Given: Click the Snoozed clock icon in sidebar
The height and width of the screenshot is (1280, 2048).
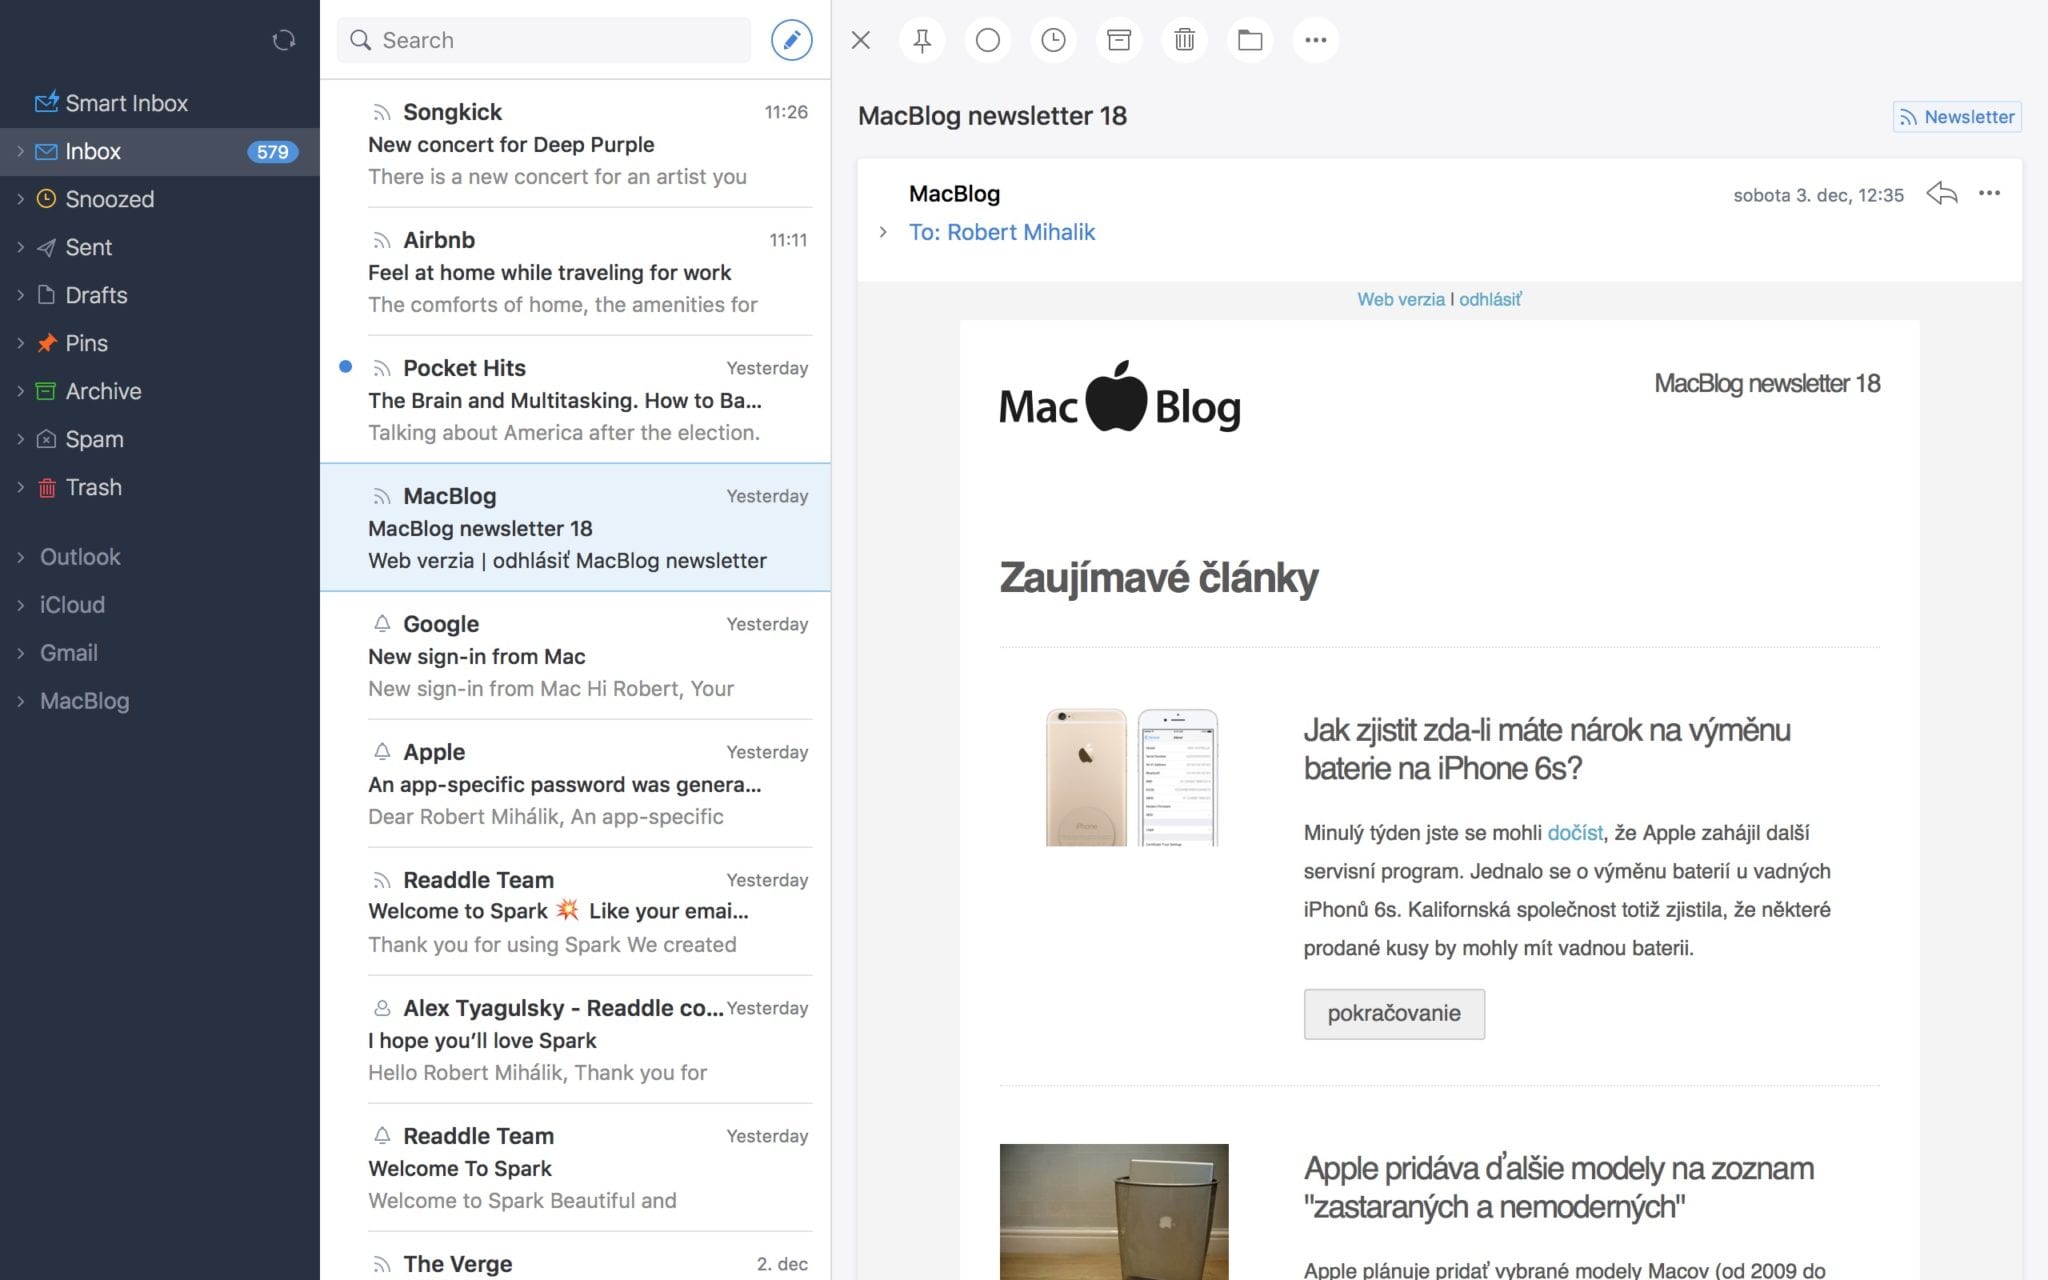Looking at the screenshot, I should pos(46,198).
